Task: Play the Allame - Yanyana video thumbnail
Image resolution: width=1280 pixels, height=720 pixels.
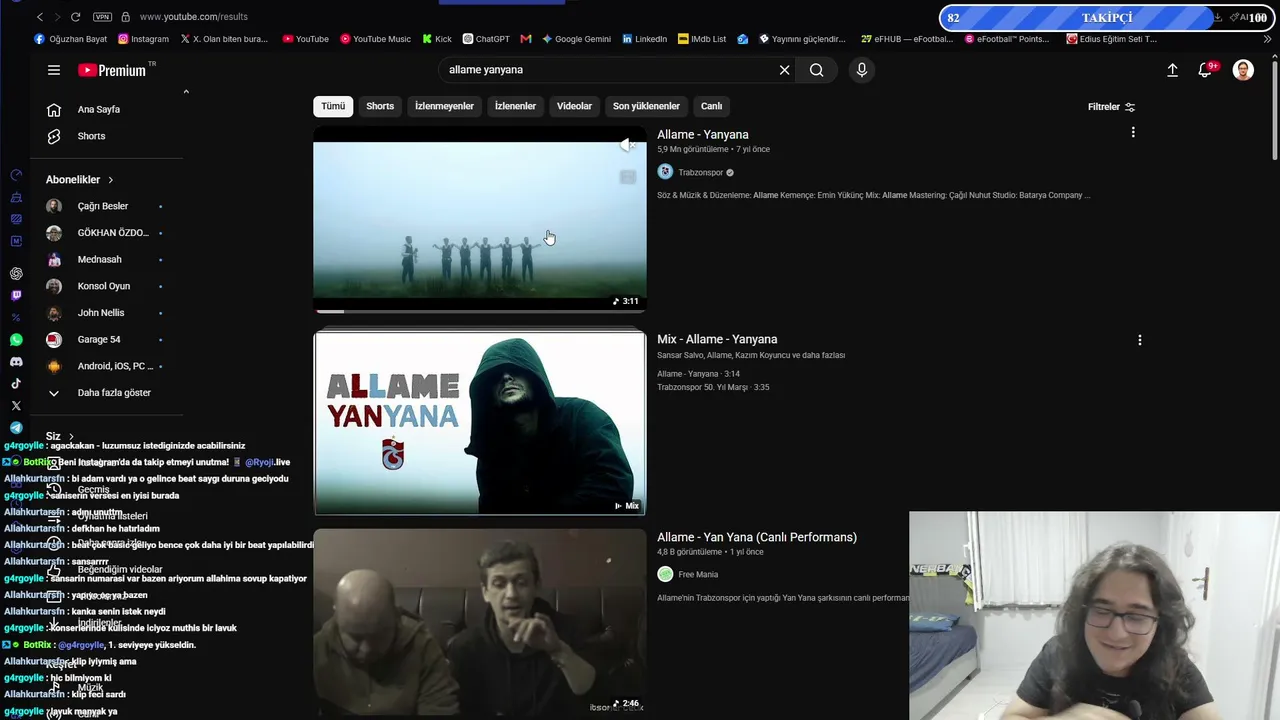Action: 480,219
